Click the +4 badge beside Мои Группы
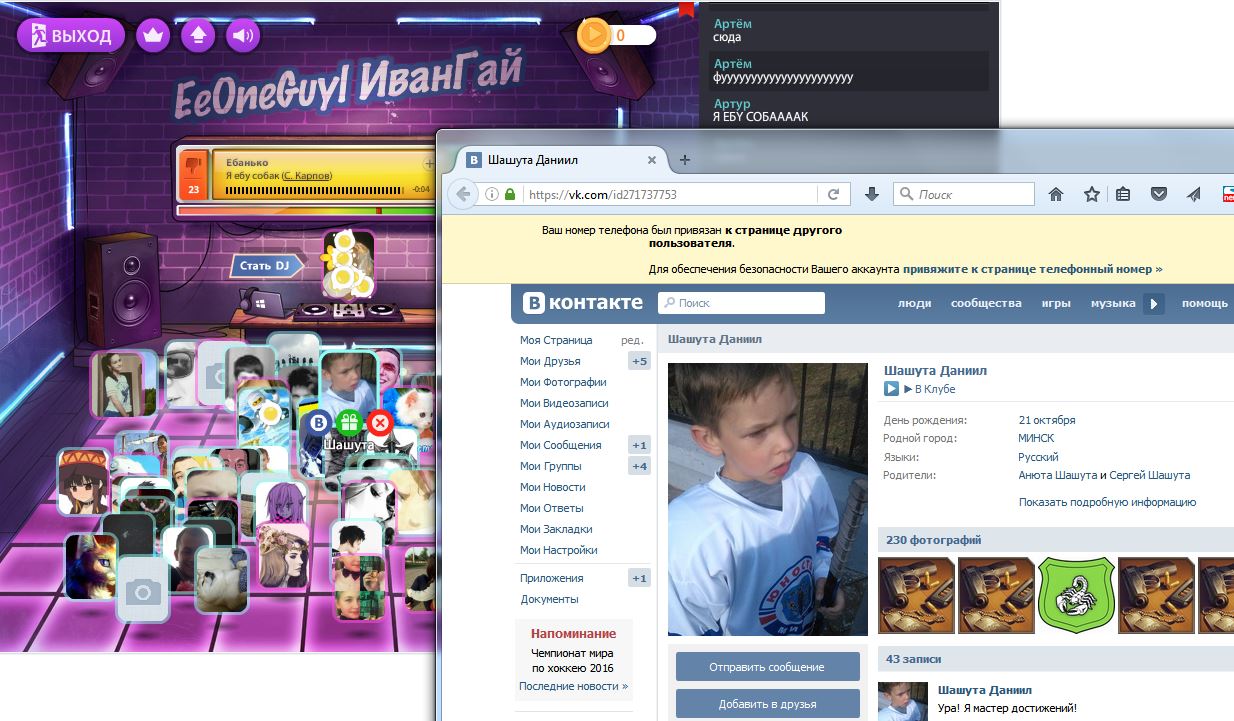Screen dimensions: 1234x721 638,466
